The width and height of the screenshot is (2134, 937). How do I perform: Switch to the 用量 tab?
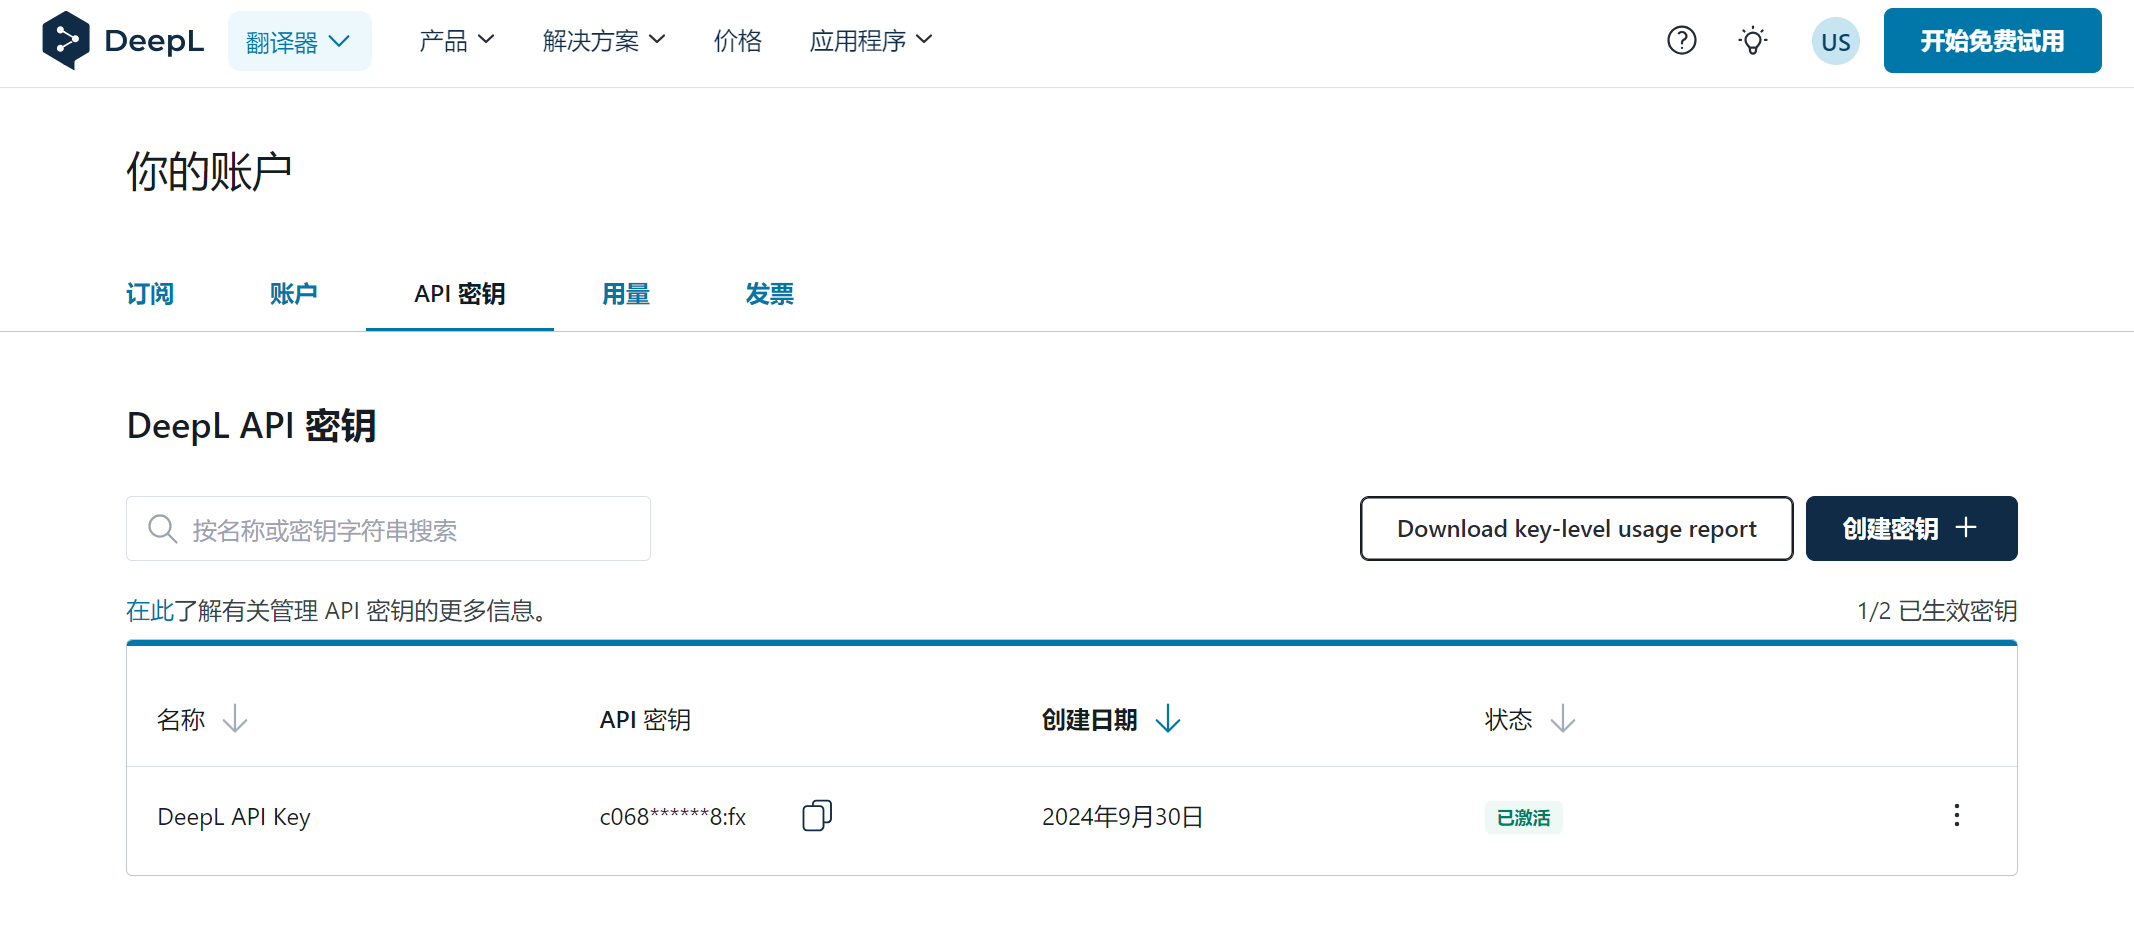626,294
